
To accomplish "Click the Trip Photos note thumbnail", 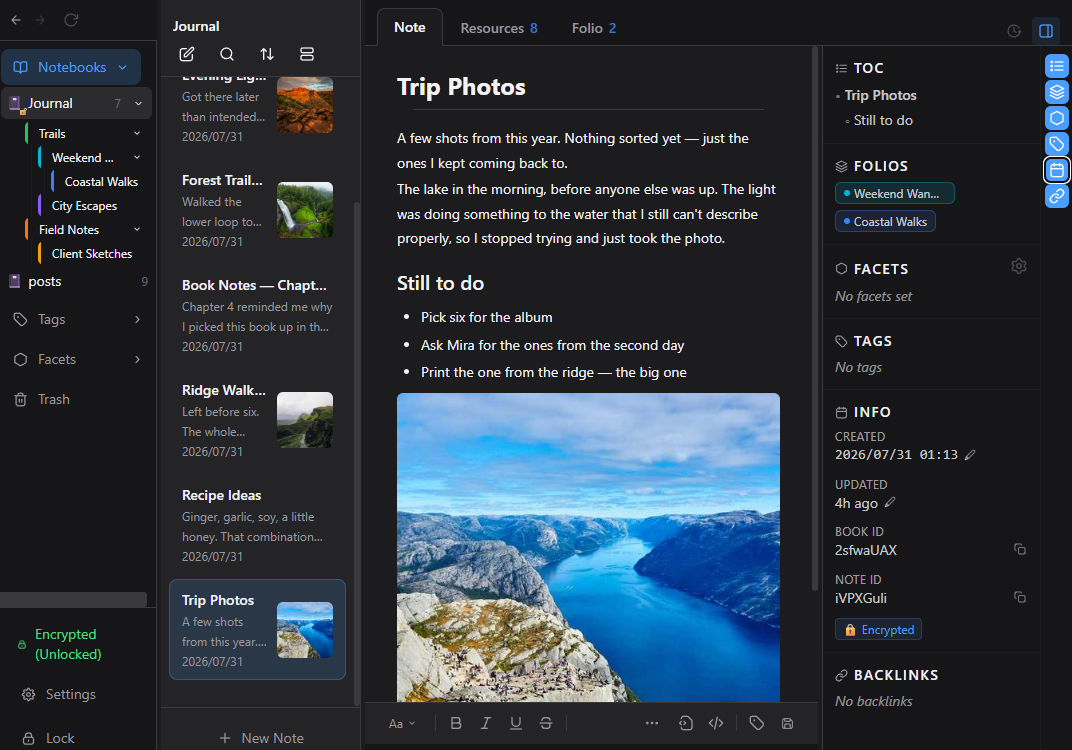I will point(305,630).
